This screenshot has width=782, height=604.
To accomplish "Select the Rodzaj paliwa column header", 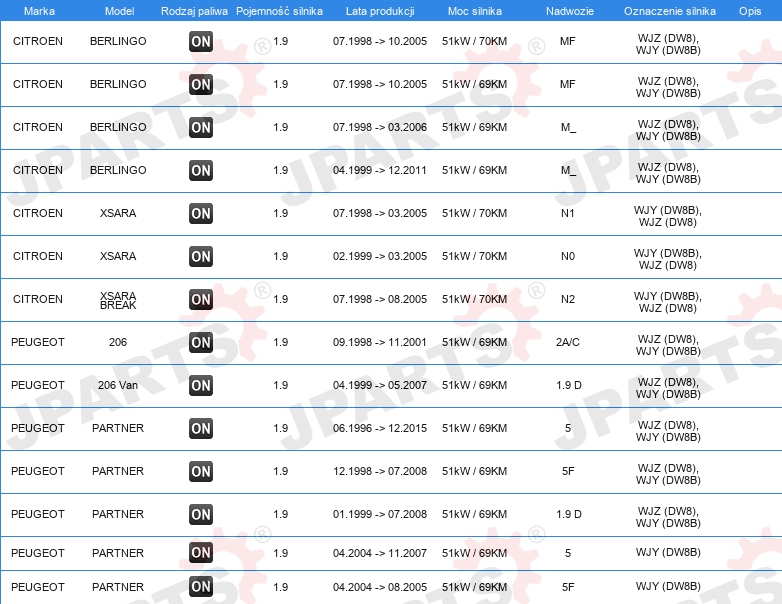I will (x=194, y=11).
